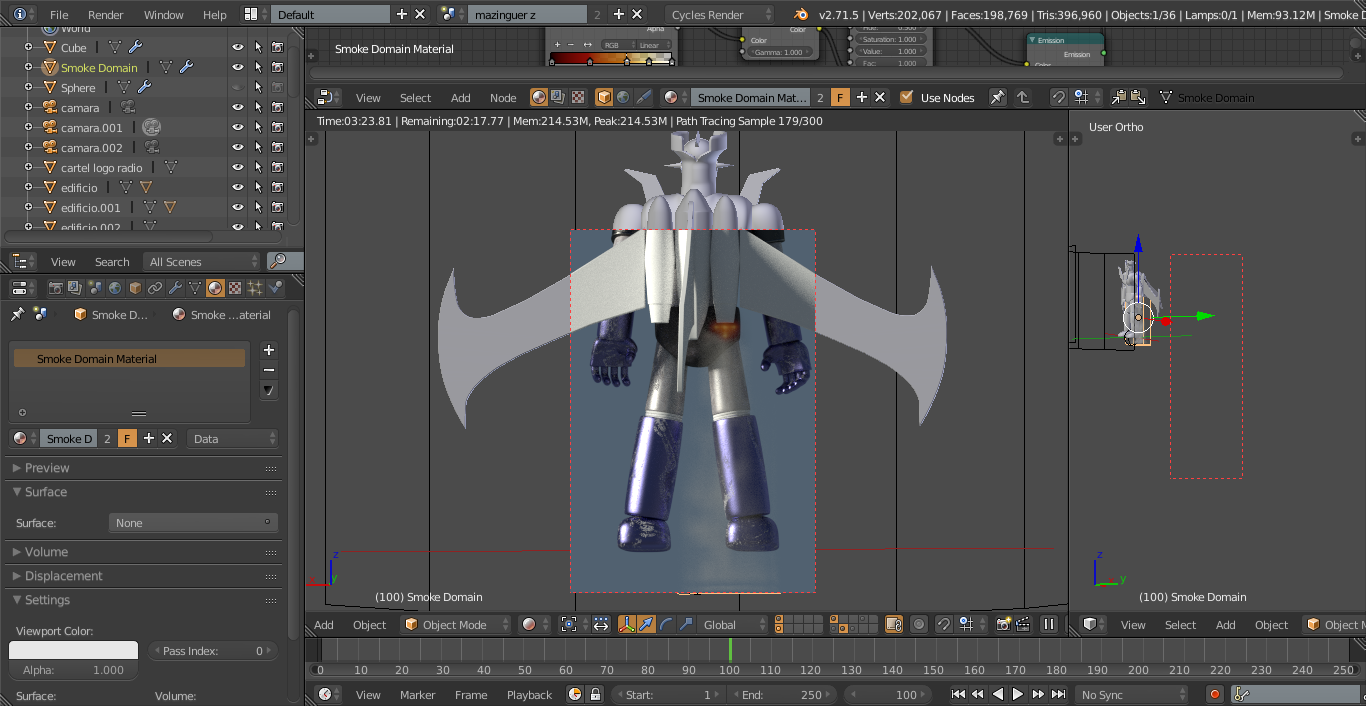Viewport: 1366px width, 706px height.
Task: Open the Help menu
Action: [215, 15]
